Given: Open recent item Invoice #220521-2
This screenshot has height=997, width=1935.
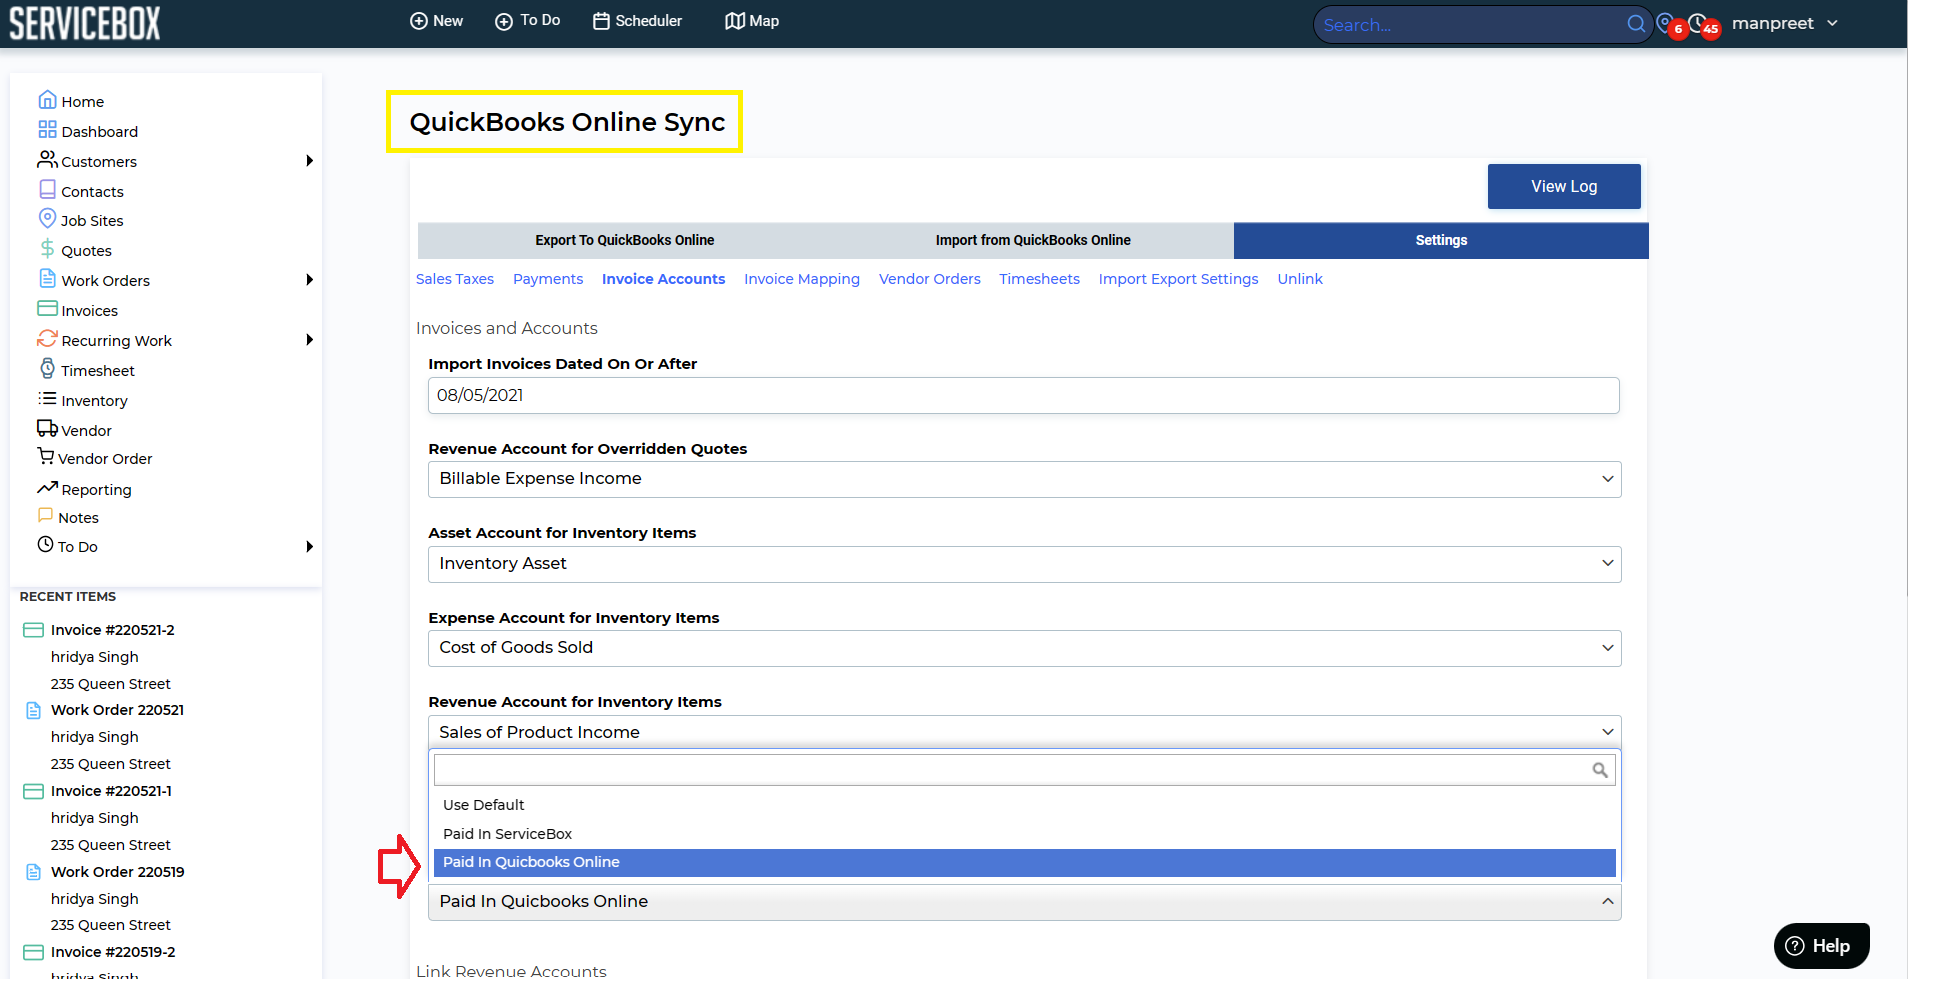Looking at the screenshot, I should (x=112, y=630).
